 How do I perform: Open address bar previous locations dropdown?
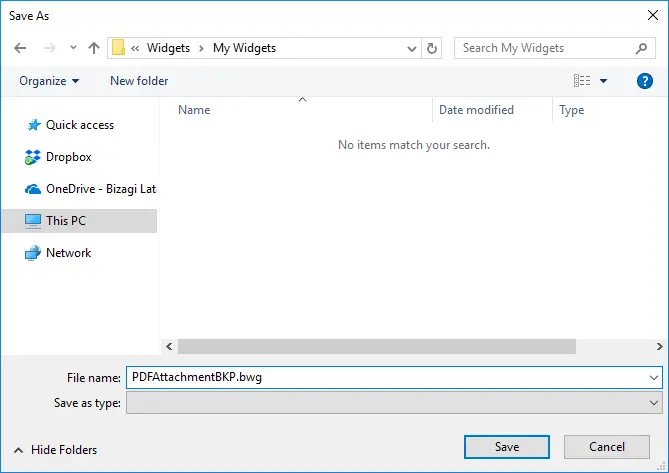tap(412, 48)
